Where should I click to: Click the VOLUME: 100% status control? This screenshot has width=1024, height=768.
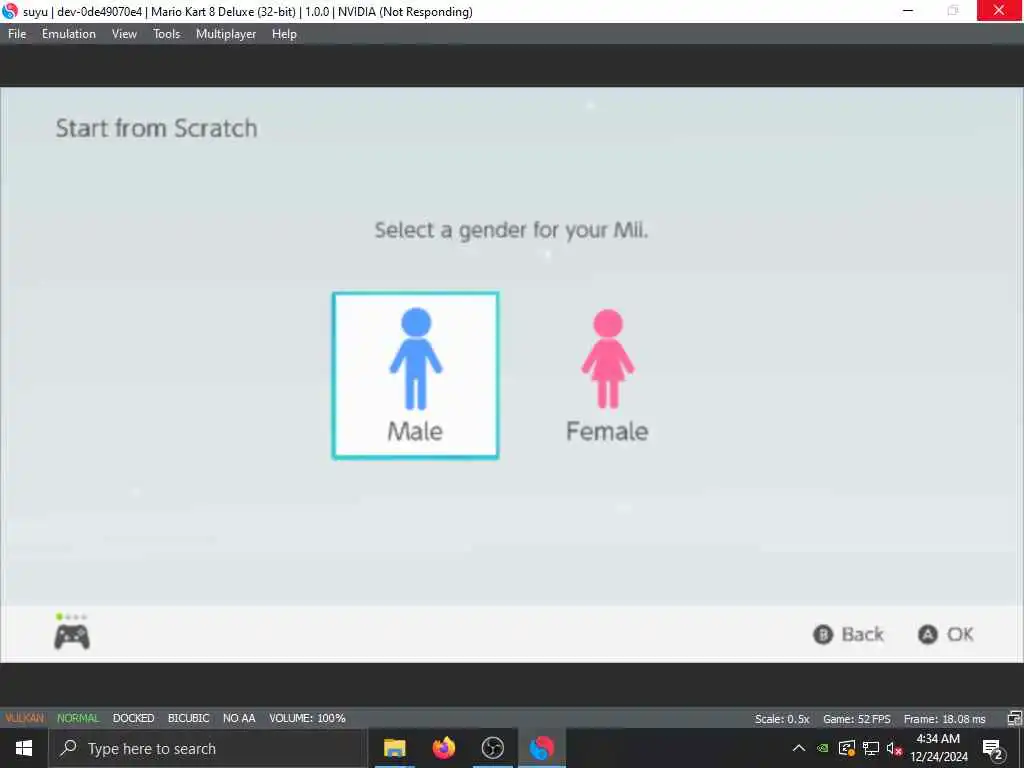(x=307, y=718)
